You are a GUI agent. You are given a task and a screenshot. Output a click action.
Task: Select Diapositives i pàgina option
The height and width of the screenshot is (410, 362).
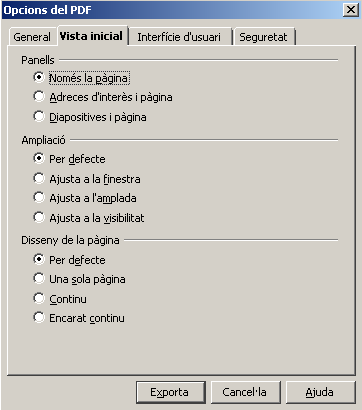pyautogui.click(x=90, y=117)
